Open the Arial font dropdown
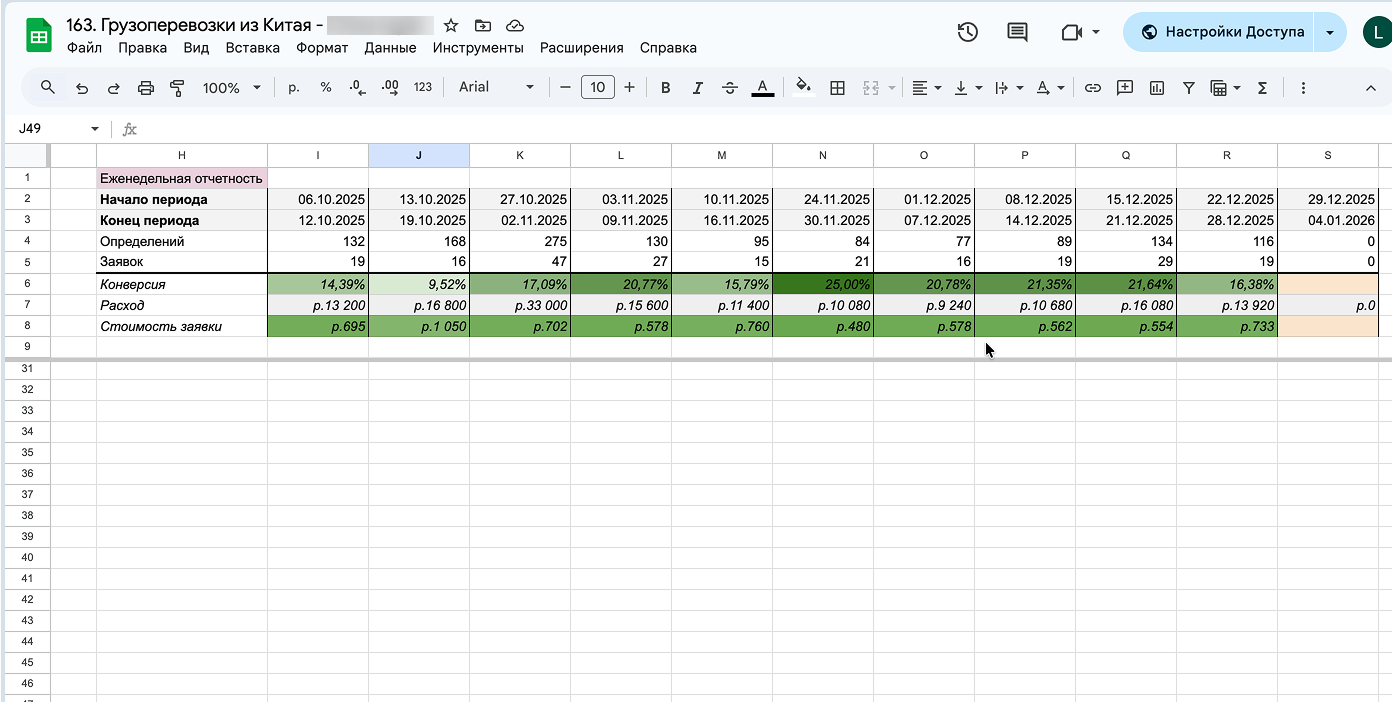 (x=496, y=88)
